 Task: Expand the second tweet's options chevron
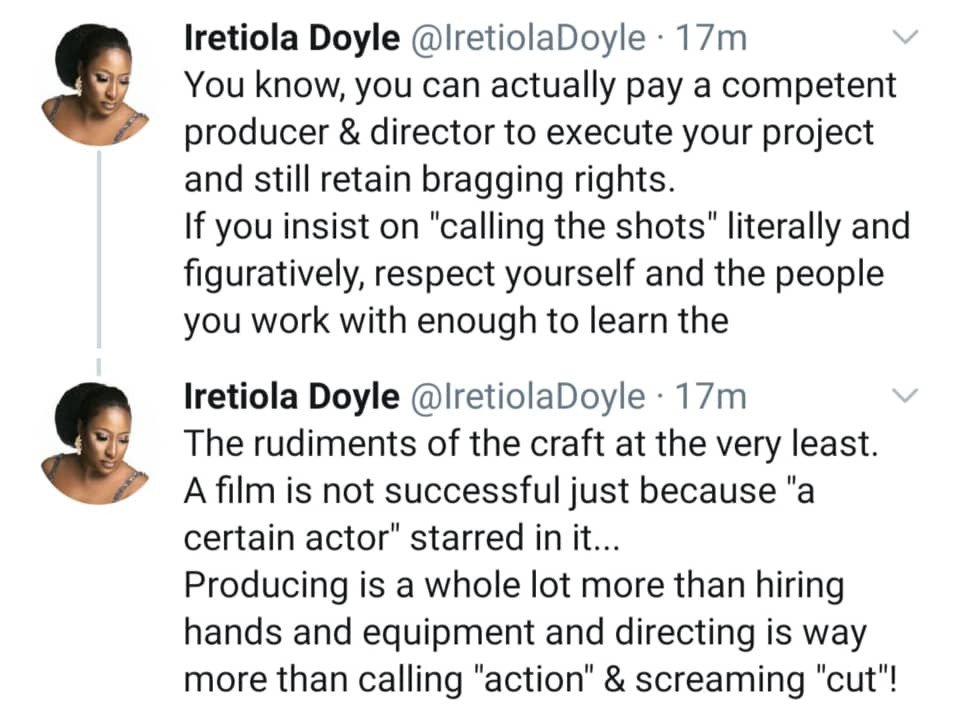(905, 395)
